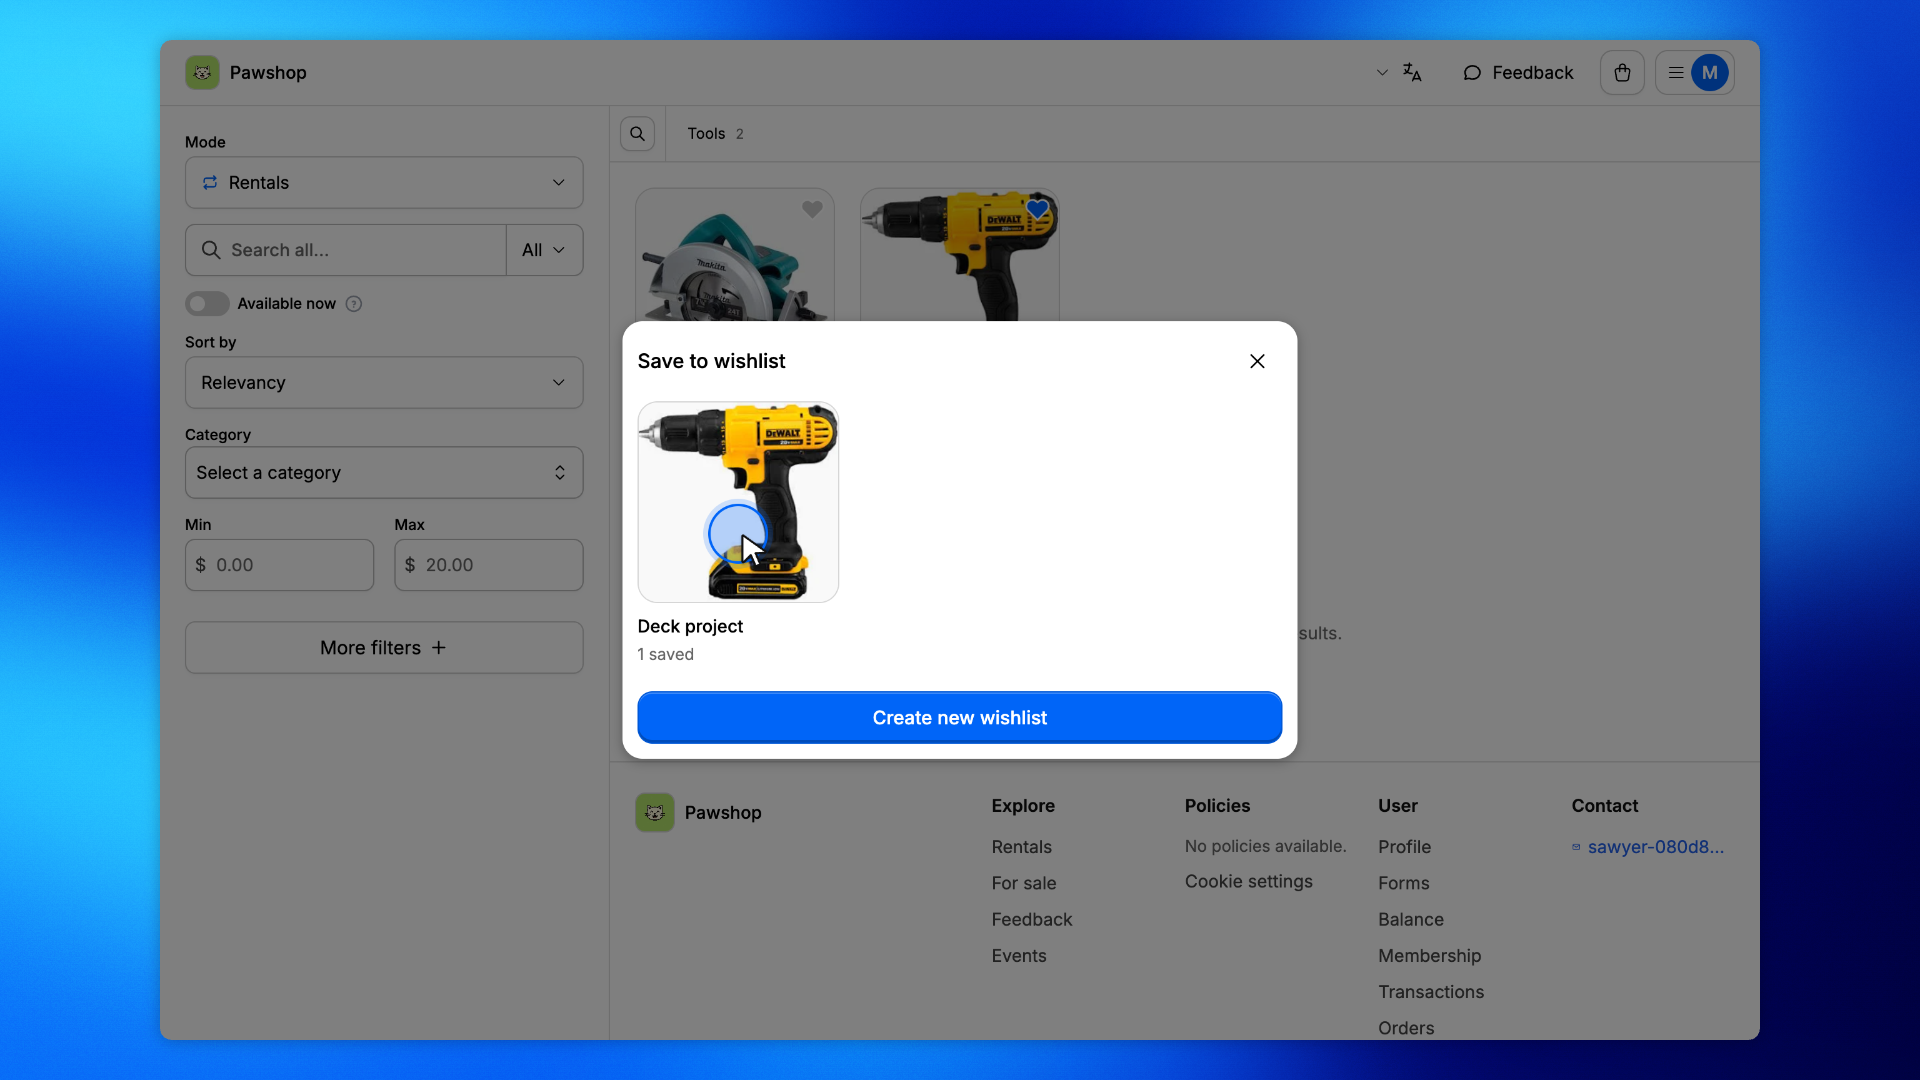Image resolution: width=1920 pixels, height=1080 pixels.
Task: Click the Search all input field
Action: (346, 250)
